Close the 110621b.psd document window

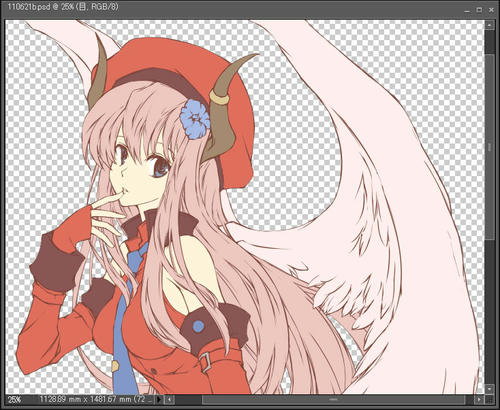point(491,10)
